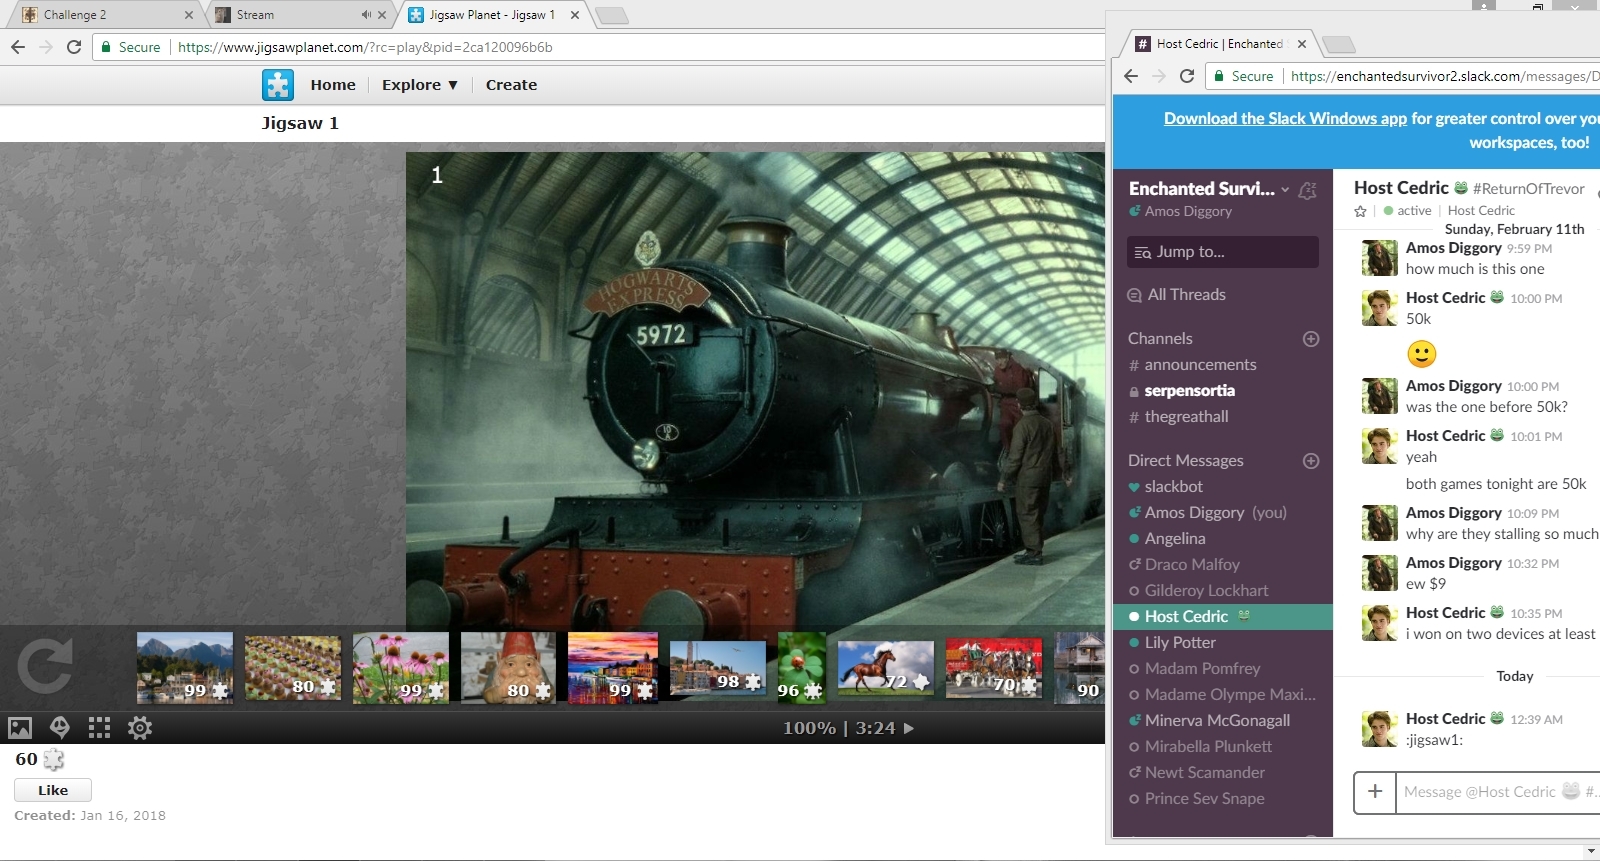Arrange pieces using the grid icon
1600x861 pixels.
coord(99,728)
